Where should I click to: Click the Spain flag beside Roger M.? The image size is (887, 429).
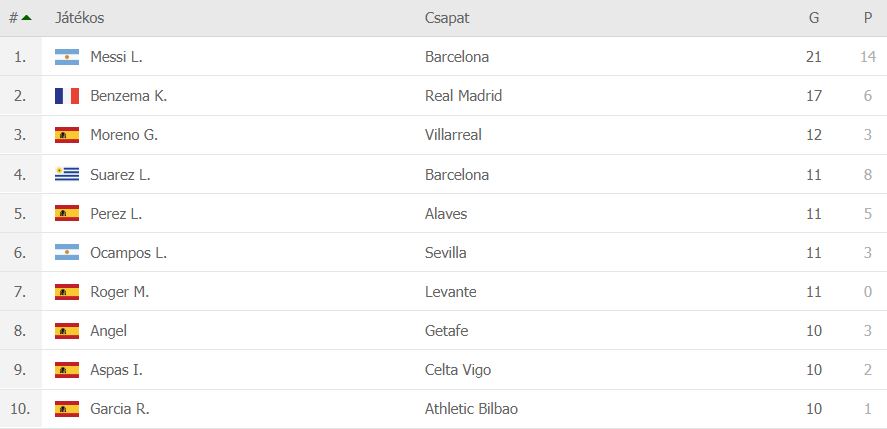point(67,291)
